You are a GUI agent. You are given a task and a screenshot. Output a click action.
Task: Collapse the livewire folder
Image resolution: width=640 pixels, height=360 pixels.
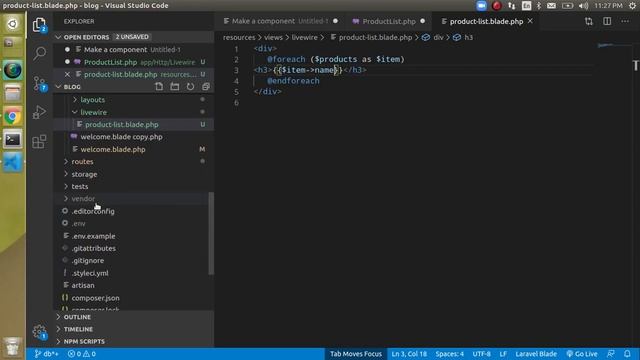[93, 112]
